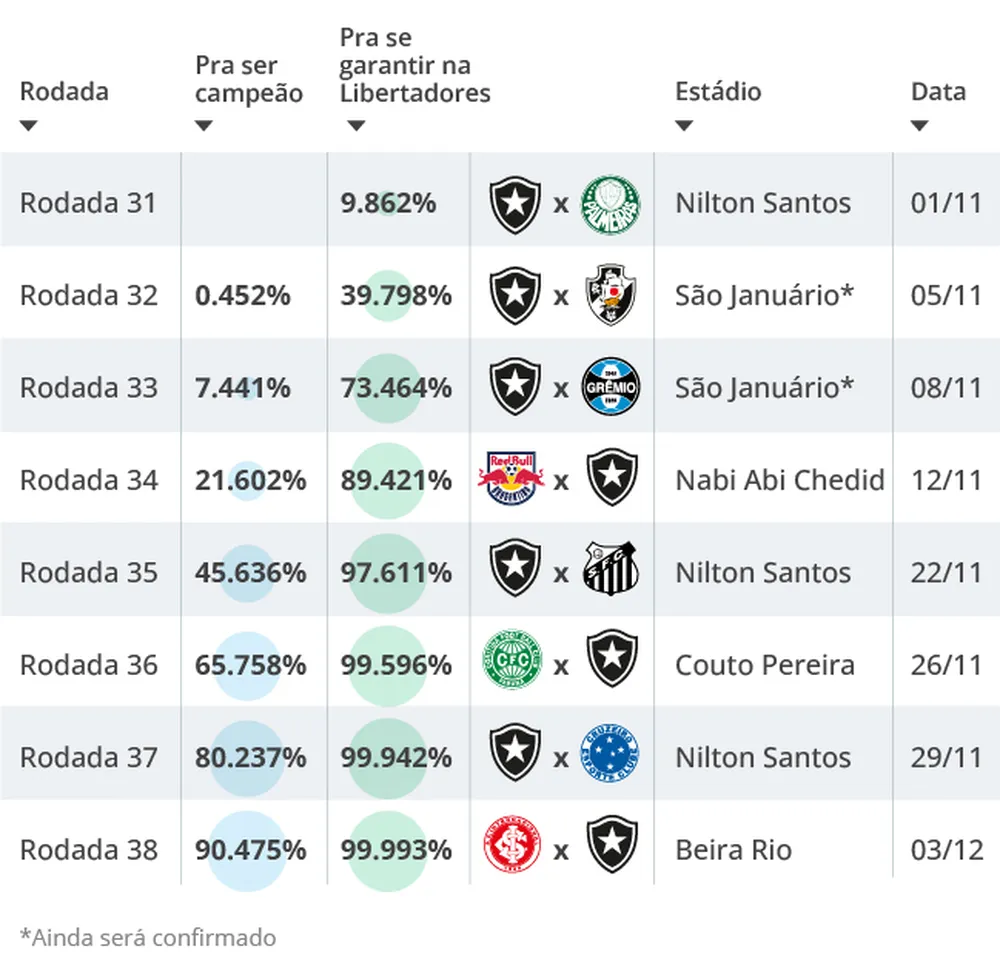
Task: Sort by Libertadores column arrow
Action: pyautogui.click(x=357, y=126)
